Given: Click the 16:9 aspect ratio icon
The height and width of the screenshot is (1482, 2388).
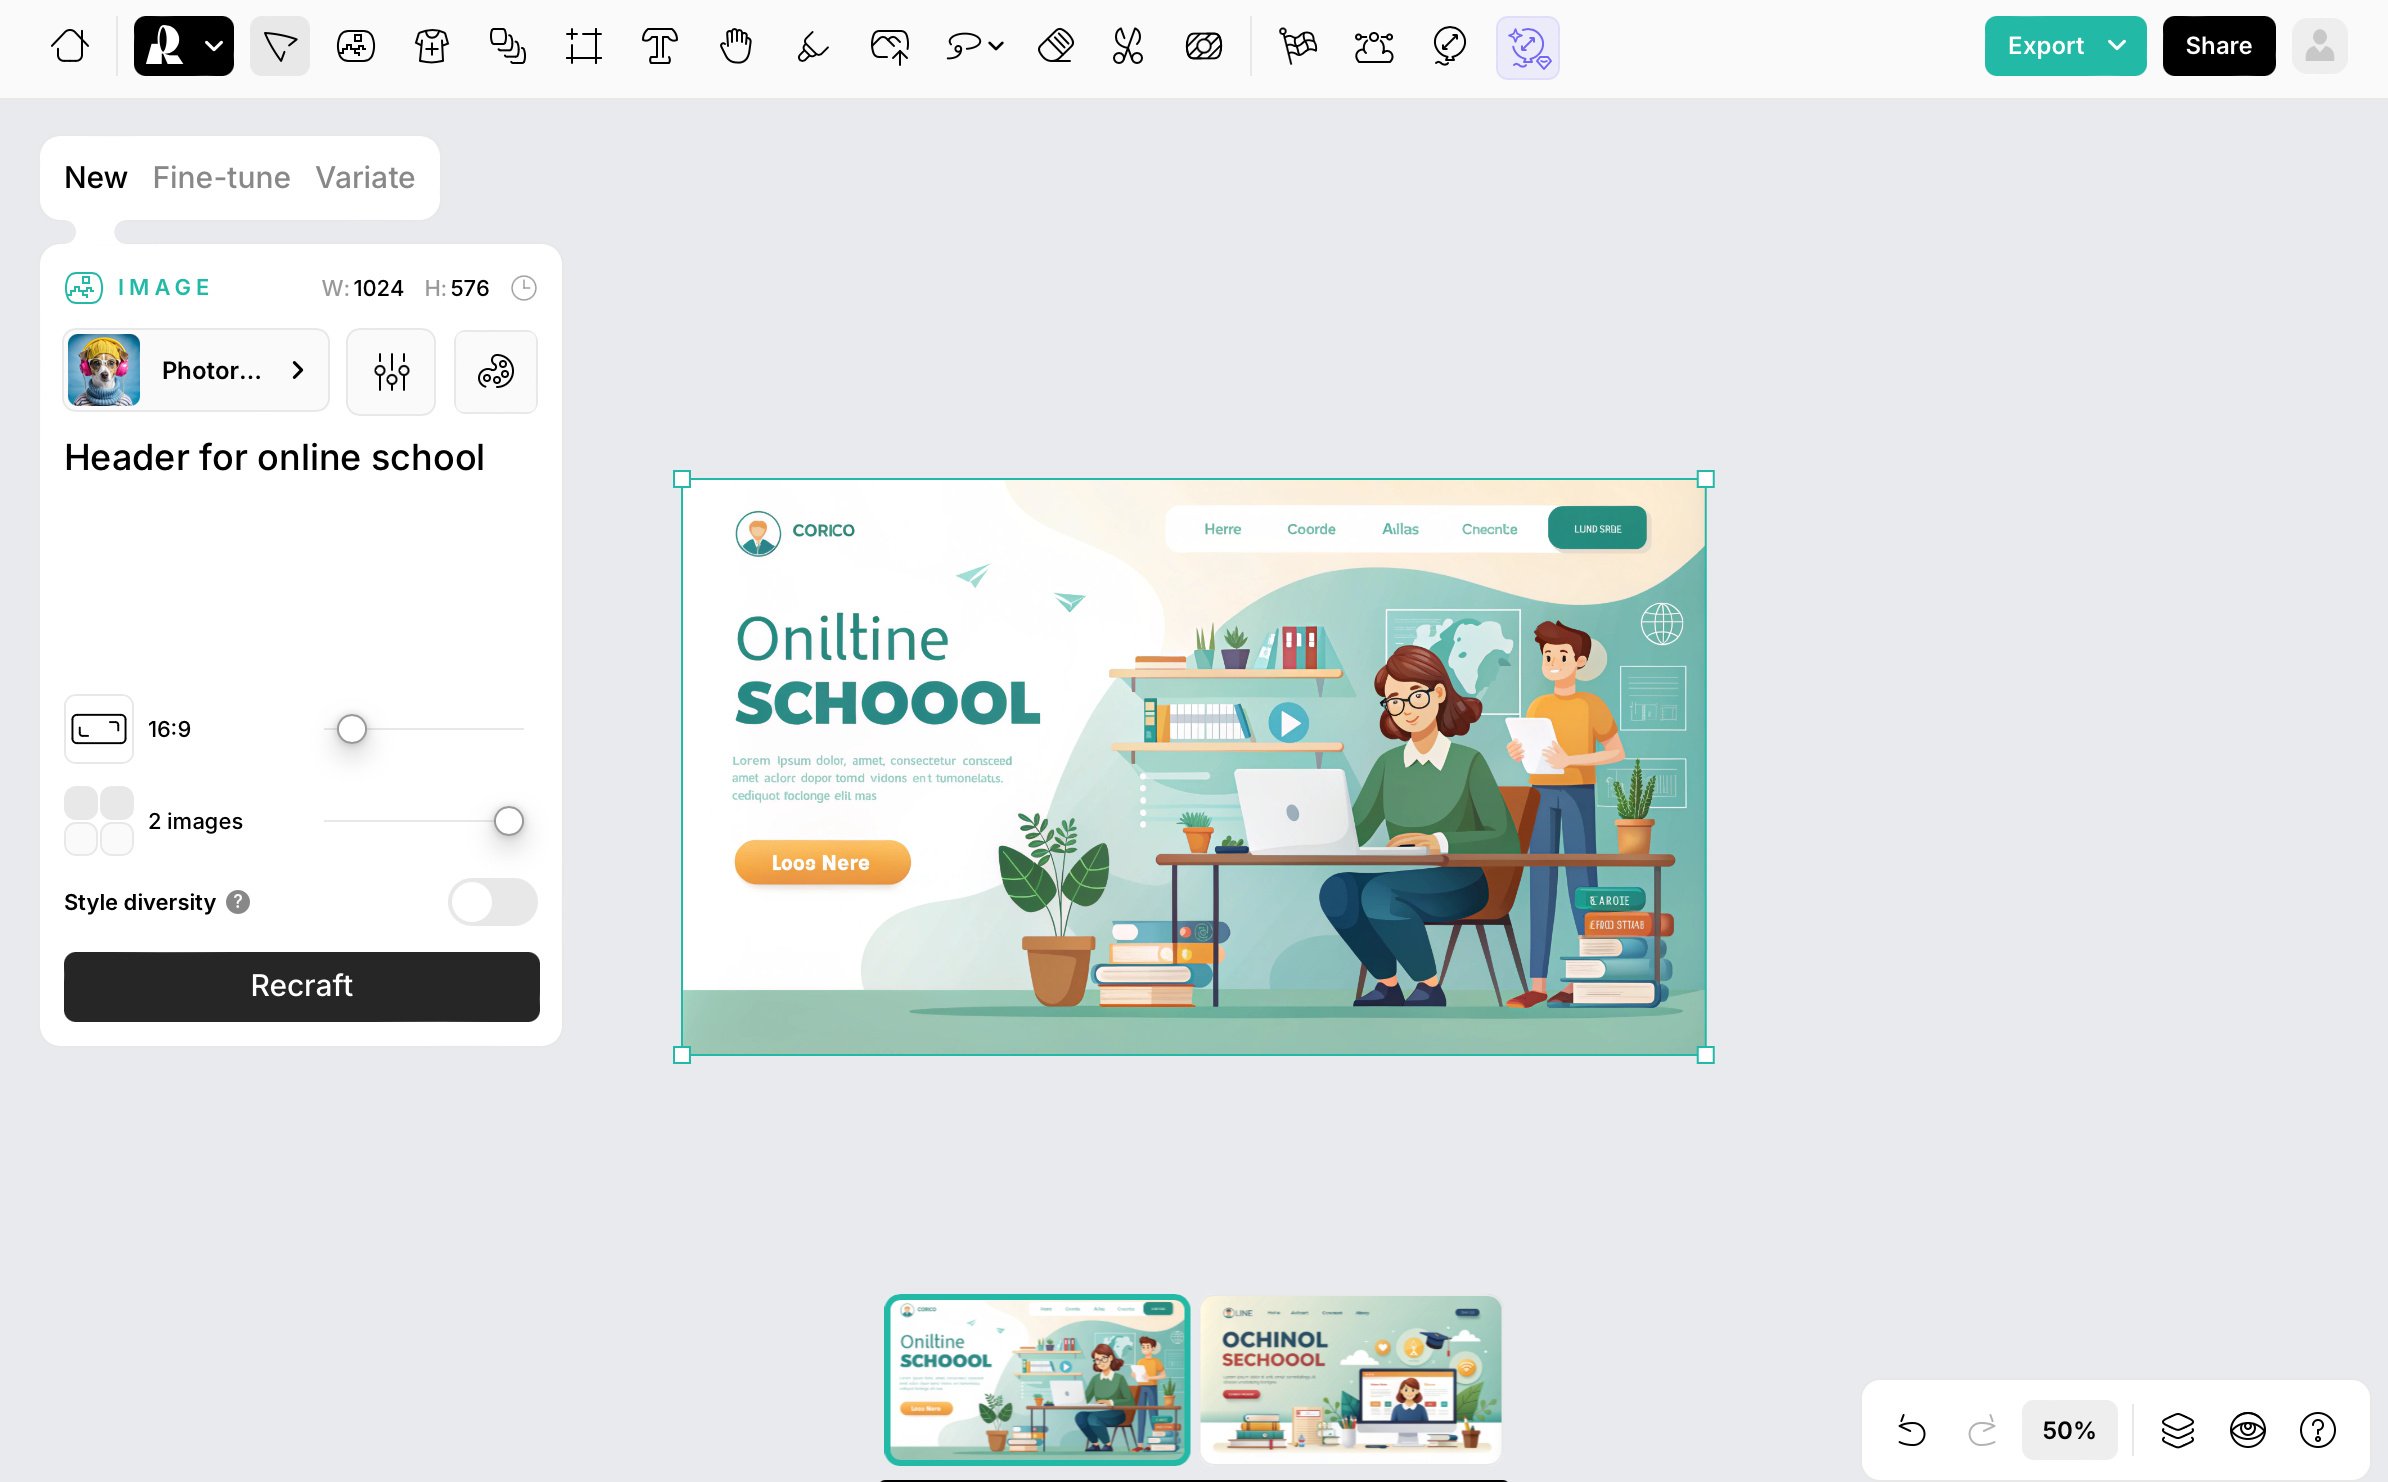Looking at the screenshot, I should [x=99, y=729].
